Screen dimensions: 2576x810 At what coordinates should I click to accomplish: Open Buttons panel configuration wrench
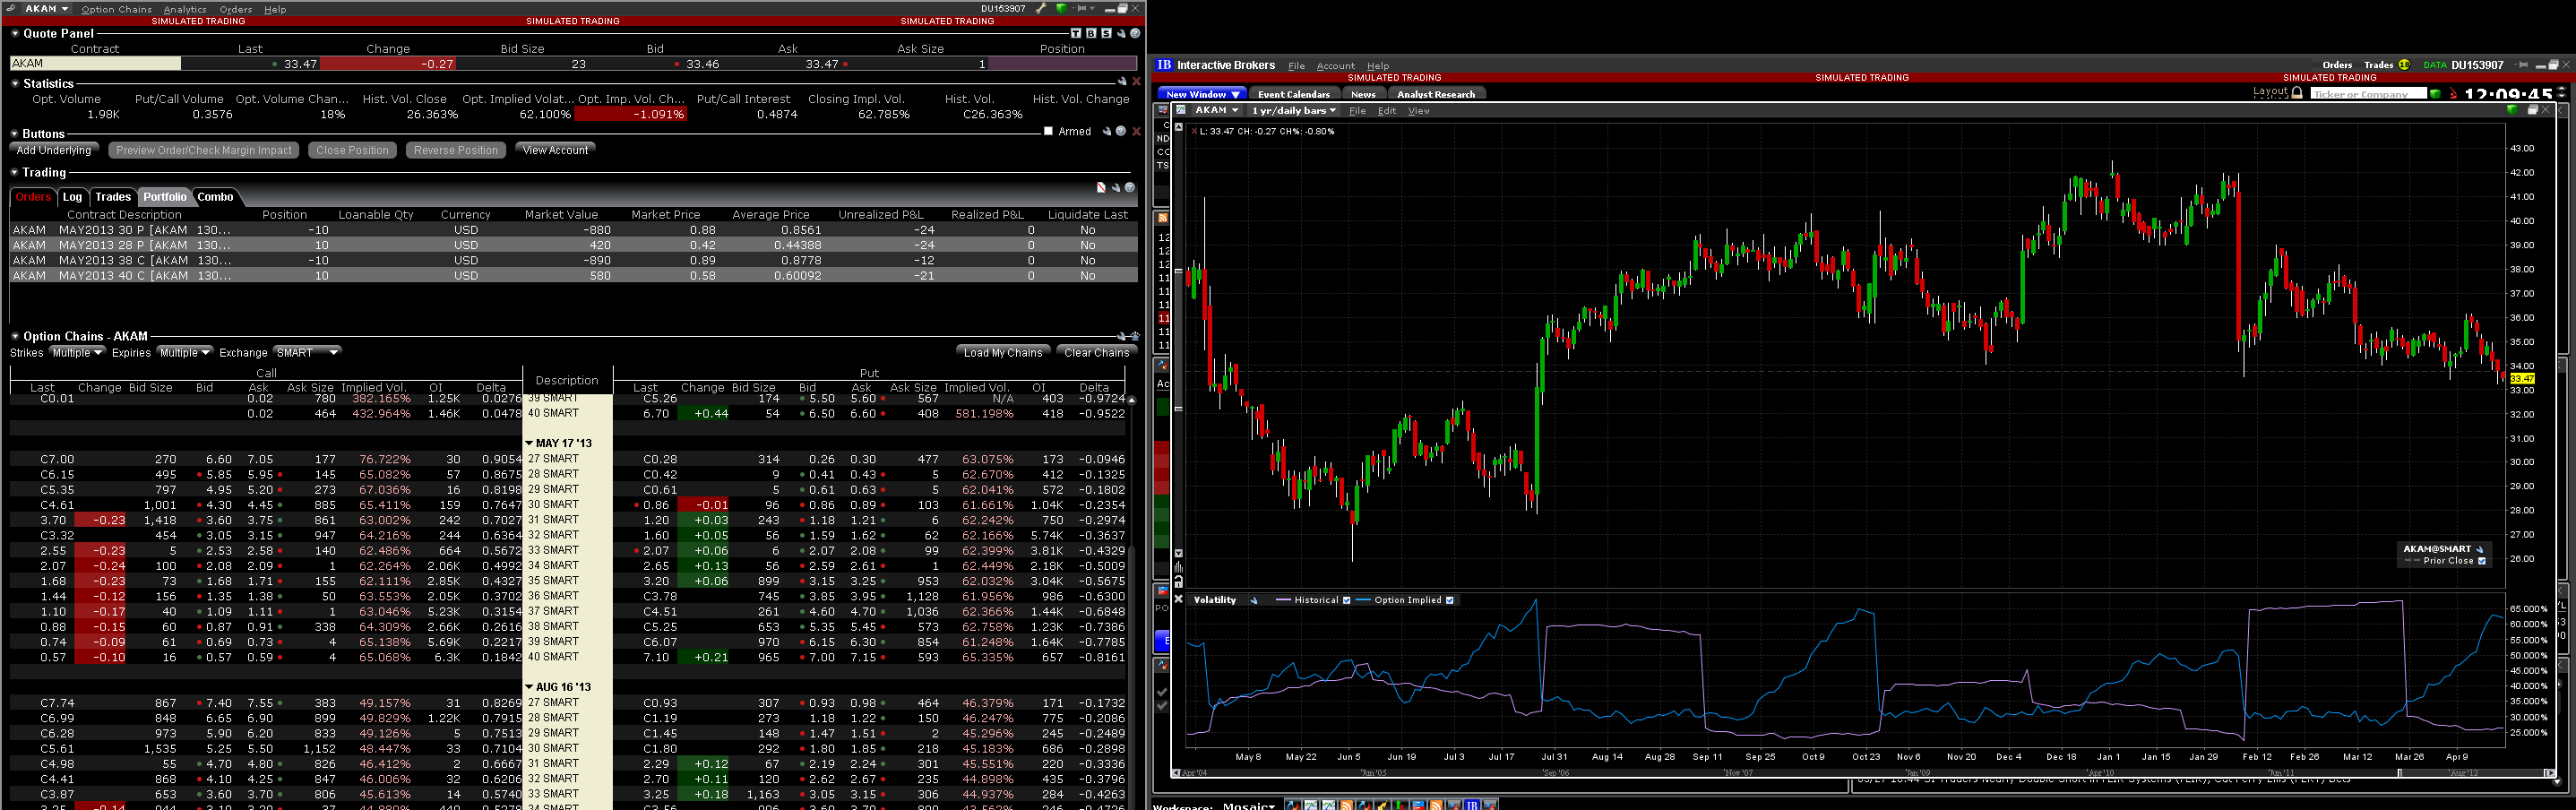pos(1107,131)
